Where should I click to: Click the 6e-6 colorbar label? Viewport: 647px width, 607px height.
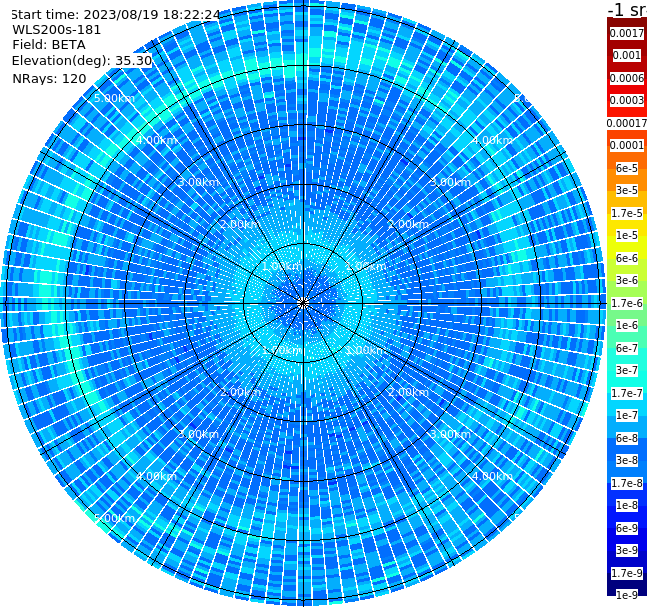[627, 258]
